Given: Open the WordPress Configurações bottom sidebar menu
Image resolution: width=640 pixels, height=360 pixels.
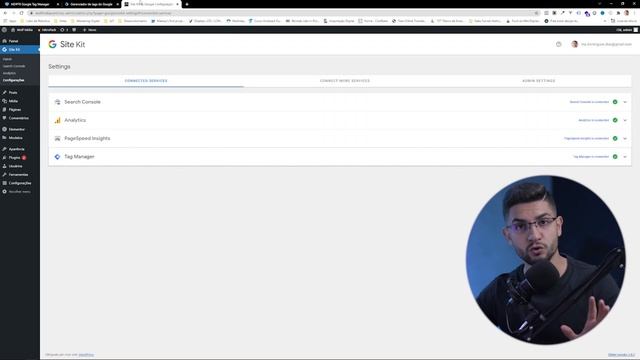Looking at the screenshot, I should tap(20, 183).
